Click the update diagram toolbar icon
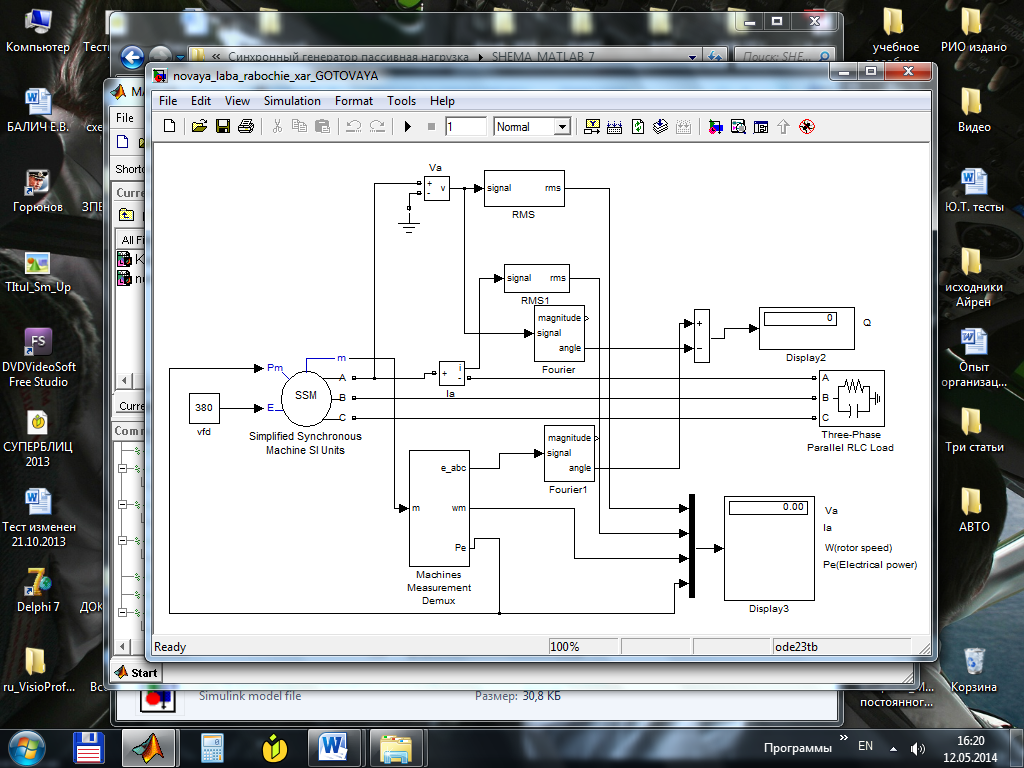The image size is (1024, 768). pos(660,126)
